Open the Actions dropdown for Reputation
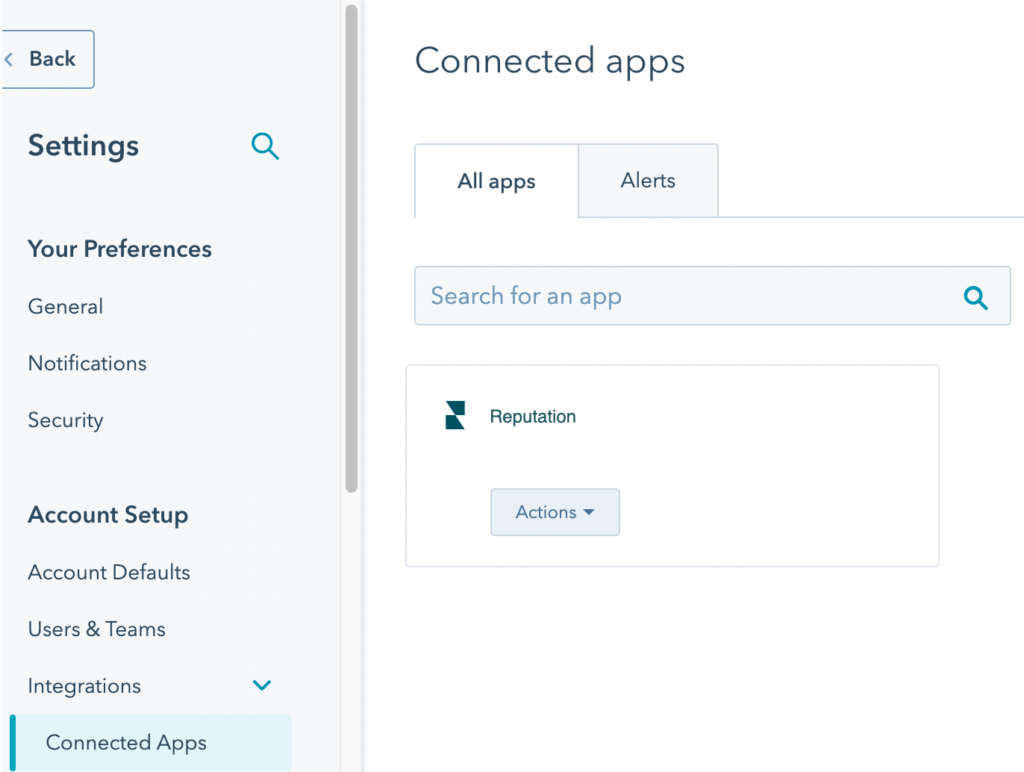 [554, 512]
